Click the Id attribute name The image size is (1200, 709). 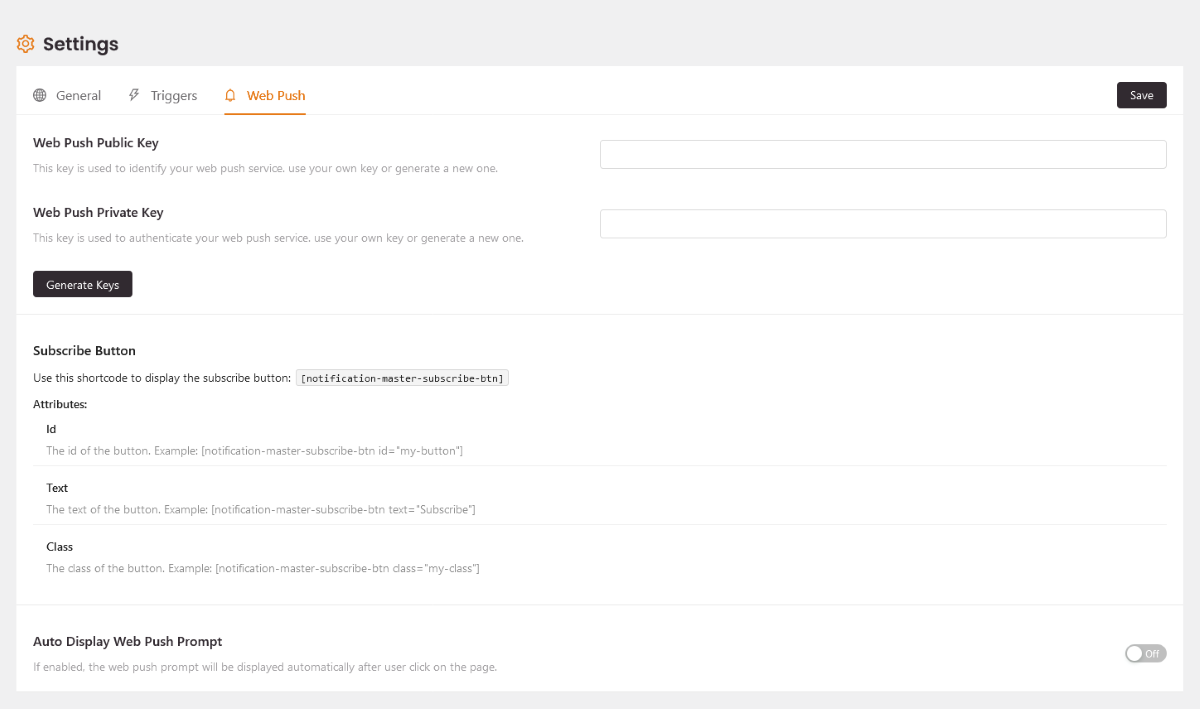click(51, 429)
